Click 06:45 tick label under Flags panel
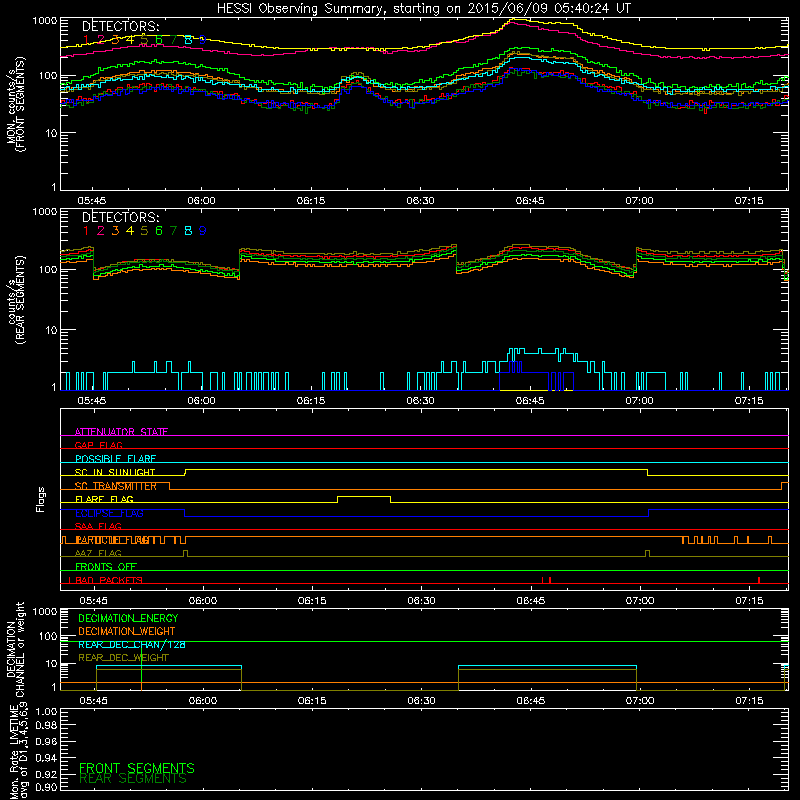Image resolution: width=800 pixels, height=800 pixels. coord(531,601)
